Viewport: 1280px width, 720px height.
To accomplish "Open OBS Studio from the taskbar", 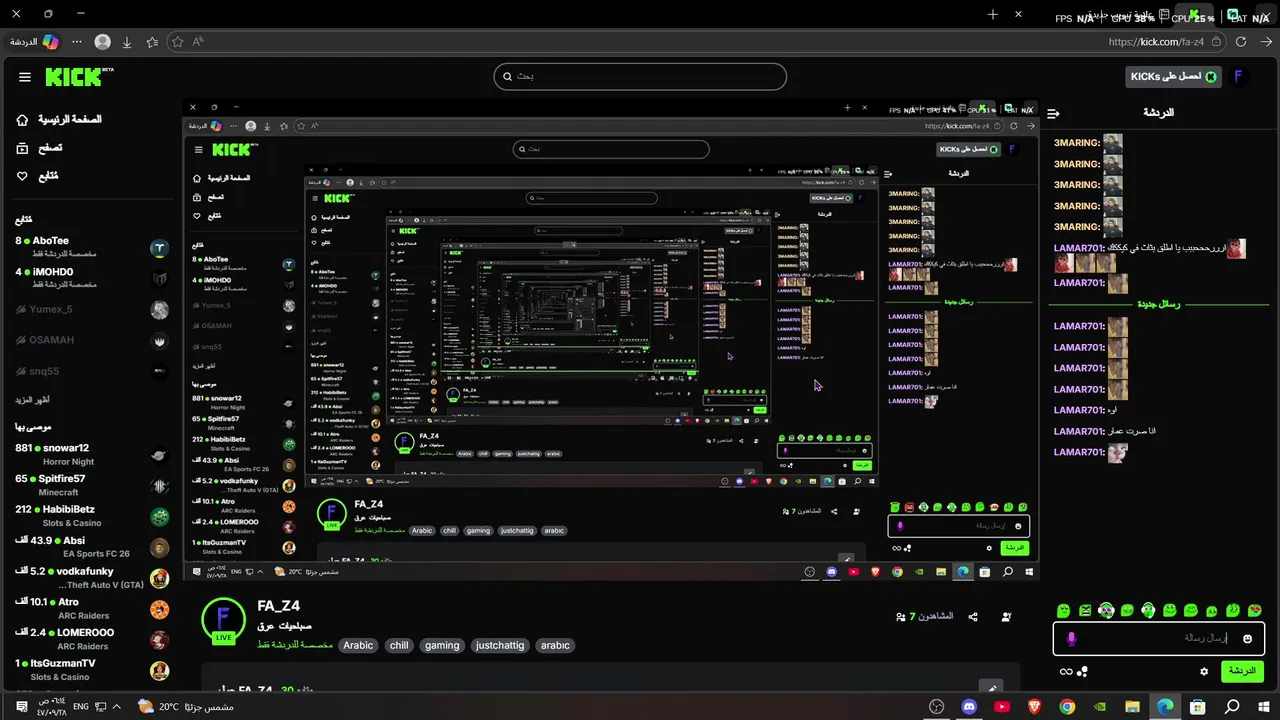I will (x=936, y=706).
